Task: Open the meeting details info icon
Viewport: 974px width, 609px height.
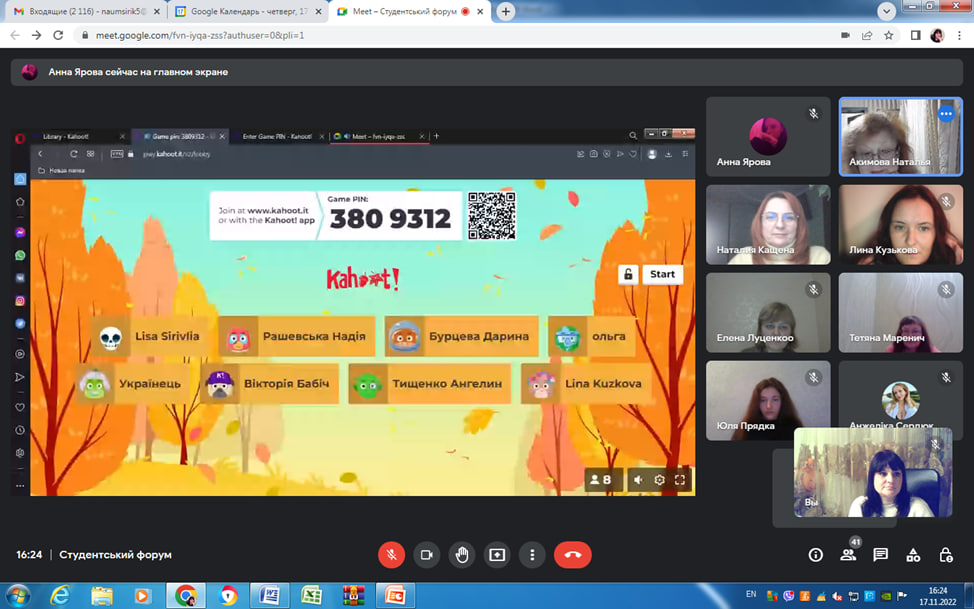Action: tap(815, 555)
